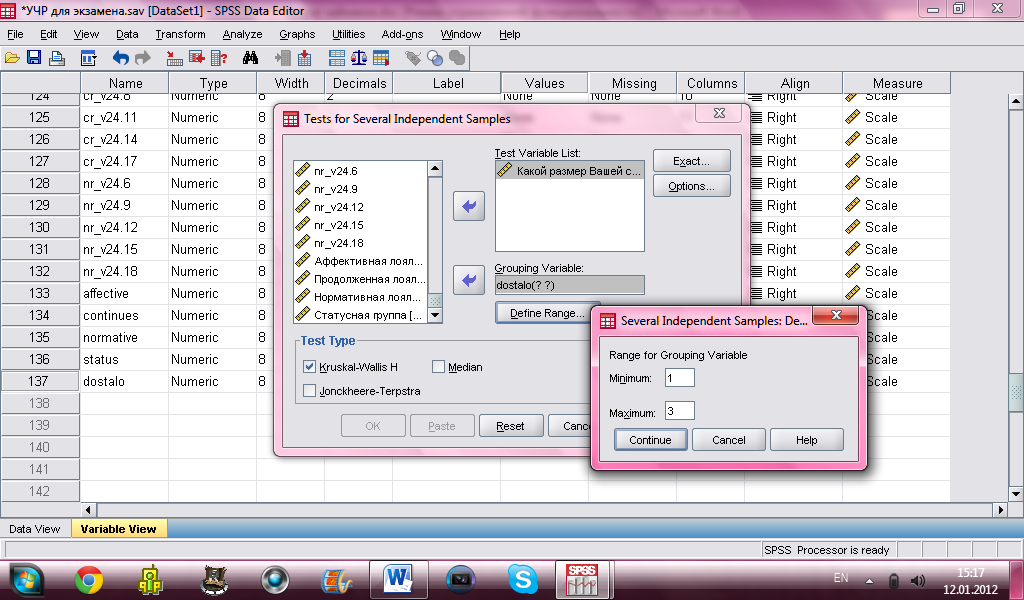Click the Insert Cases toolbar icon
1024x600 pixels.
point(283,58)
